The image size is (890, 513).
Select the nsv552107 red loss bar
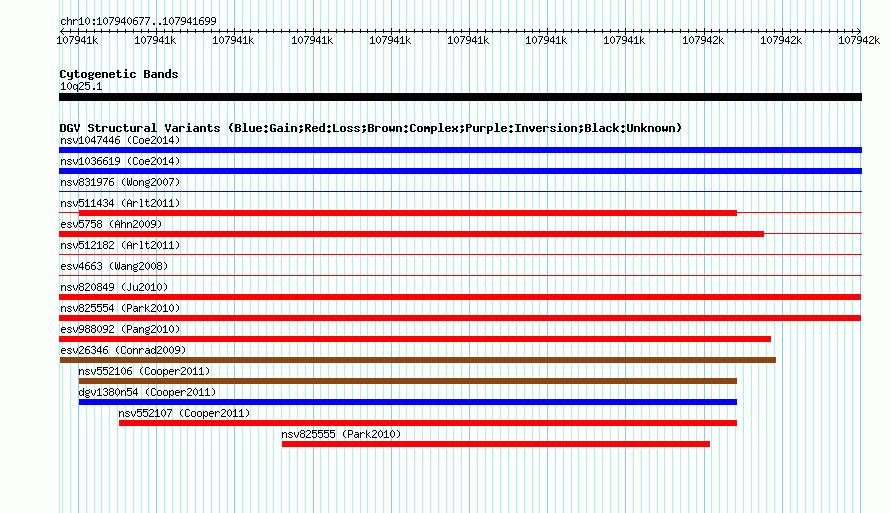coord(428,423)
